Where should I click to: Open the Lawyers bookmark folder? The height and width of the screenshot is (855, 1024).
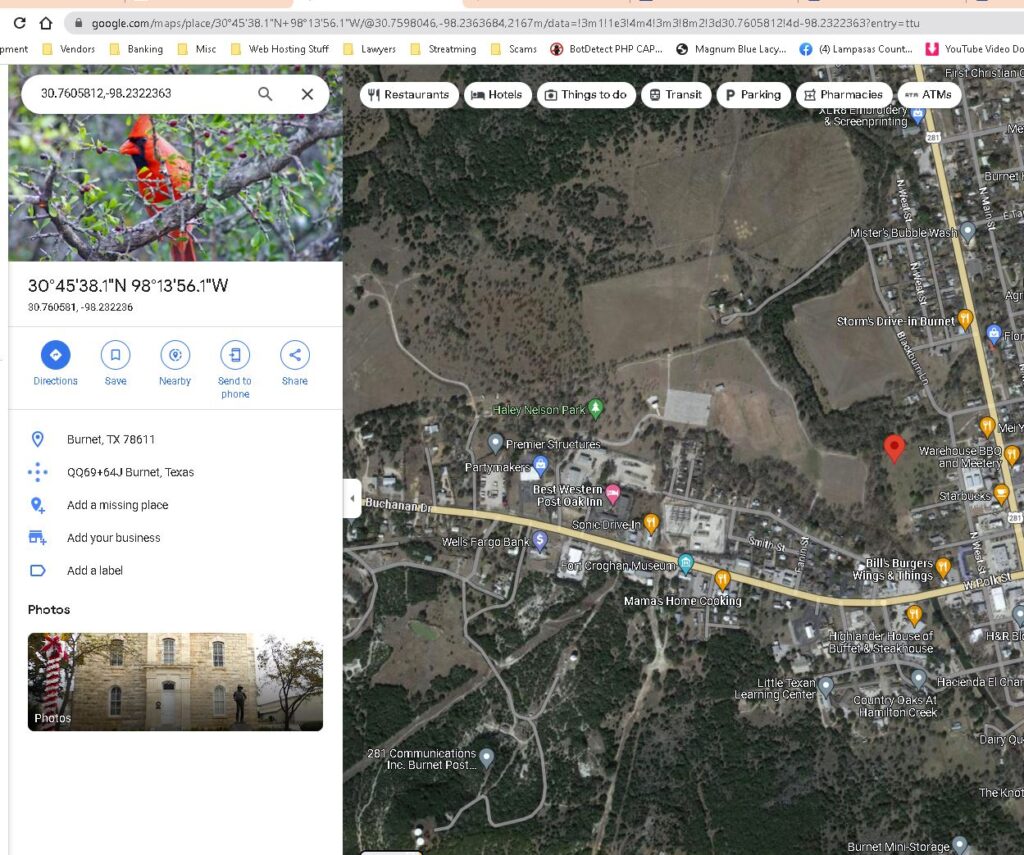(x=370, y=49)
